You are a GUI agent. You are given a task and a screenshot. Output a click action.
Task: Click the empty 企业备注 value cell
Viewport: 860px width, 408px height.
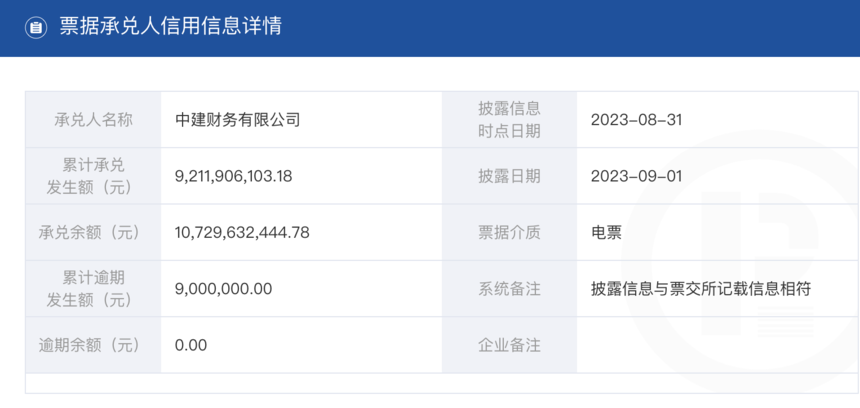click(717, 345)
